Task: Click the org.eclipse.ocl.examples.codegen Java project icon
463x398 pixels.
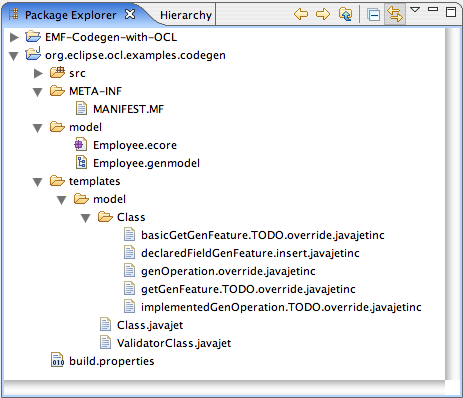Action: coord(33,54)
